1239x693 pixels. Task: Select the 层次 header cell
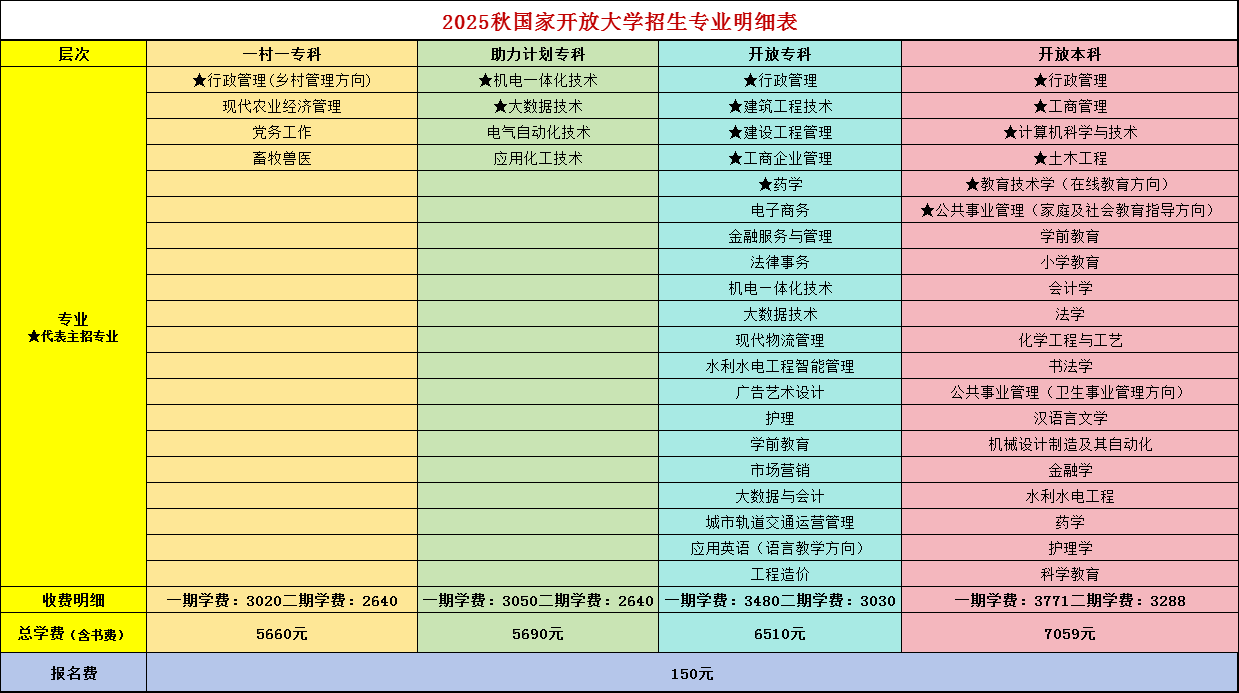pos(74,54)
